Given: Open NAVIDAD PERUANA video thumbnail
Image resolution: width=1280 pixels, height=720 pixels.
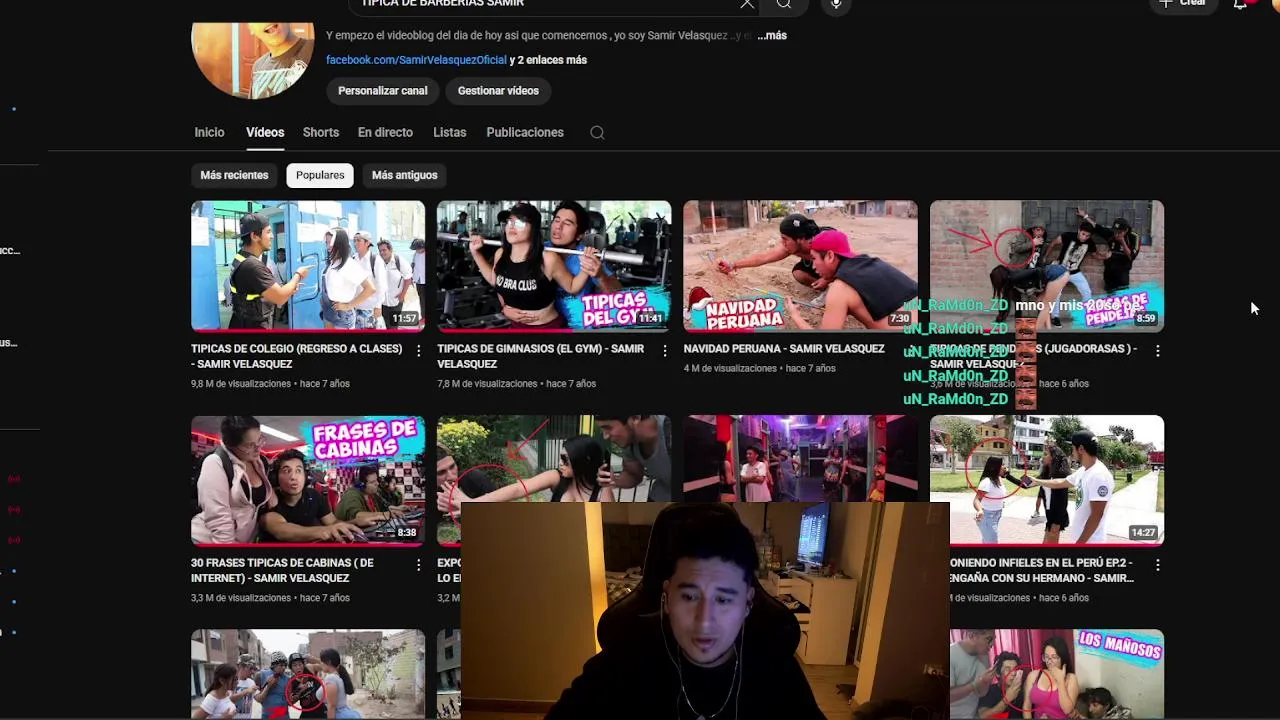Looking at the screenshot, I should (x=800, y=266).
